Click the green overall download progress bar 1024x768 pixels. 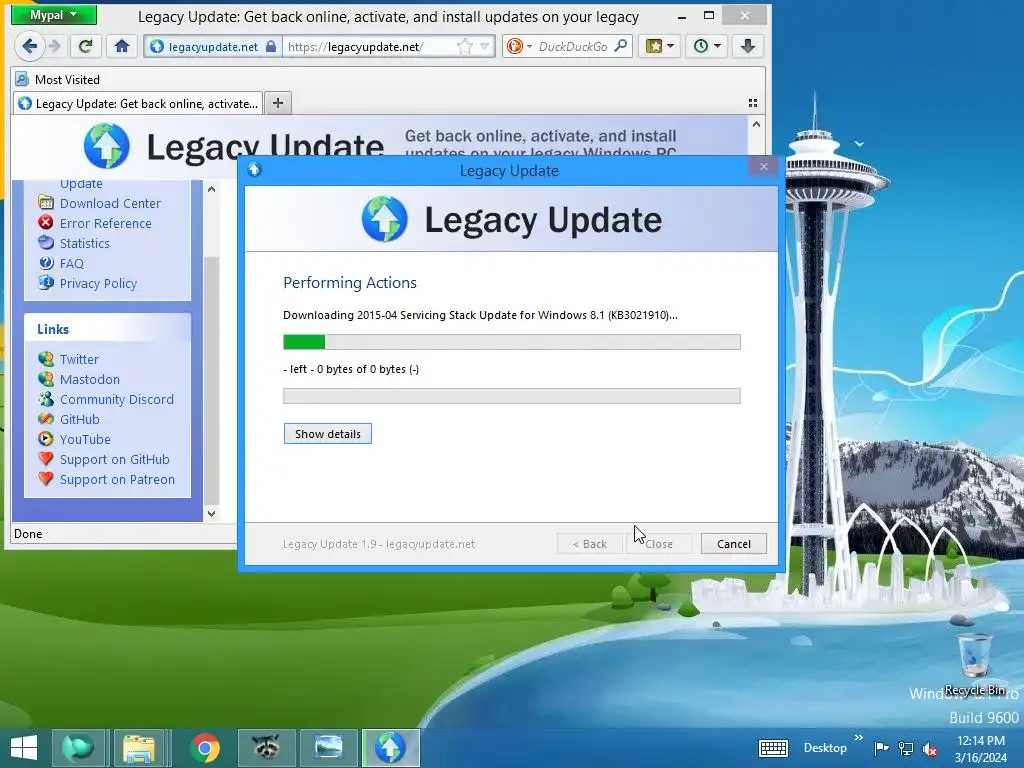(x=511, y=342)
